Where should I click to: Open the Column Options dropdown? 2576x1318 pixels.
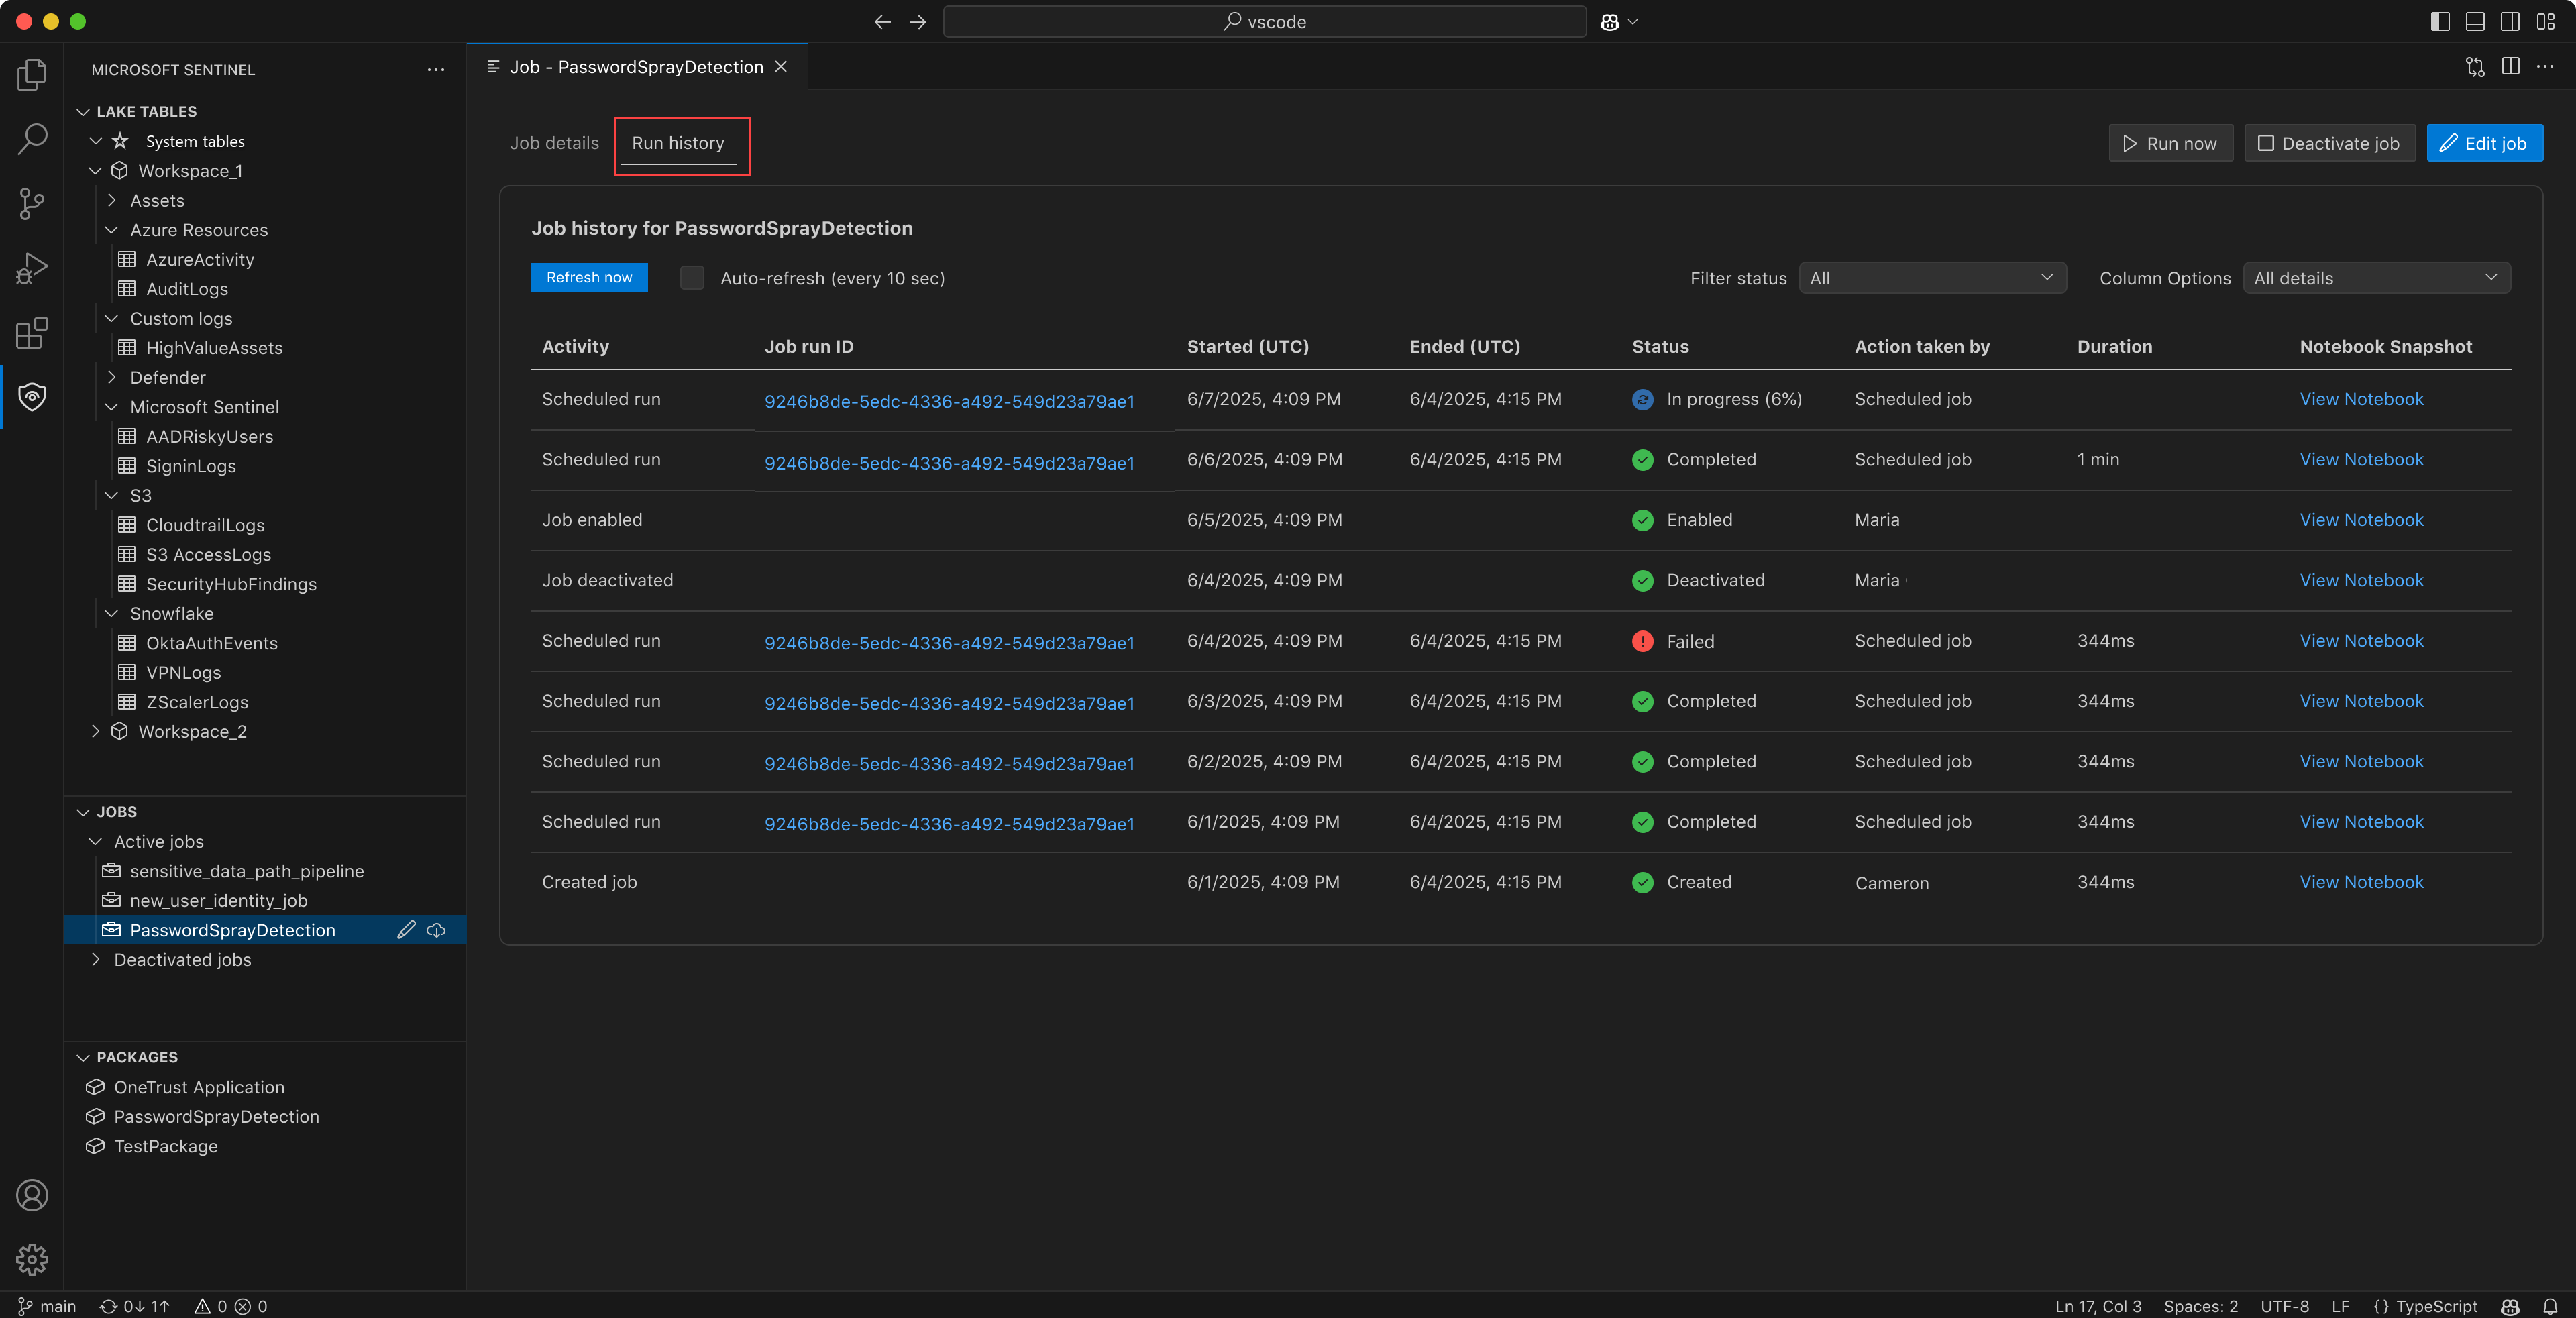[x=2376, y=278]
